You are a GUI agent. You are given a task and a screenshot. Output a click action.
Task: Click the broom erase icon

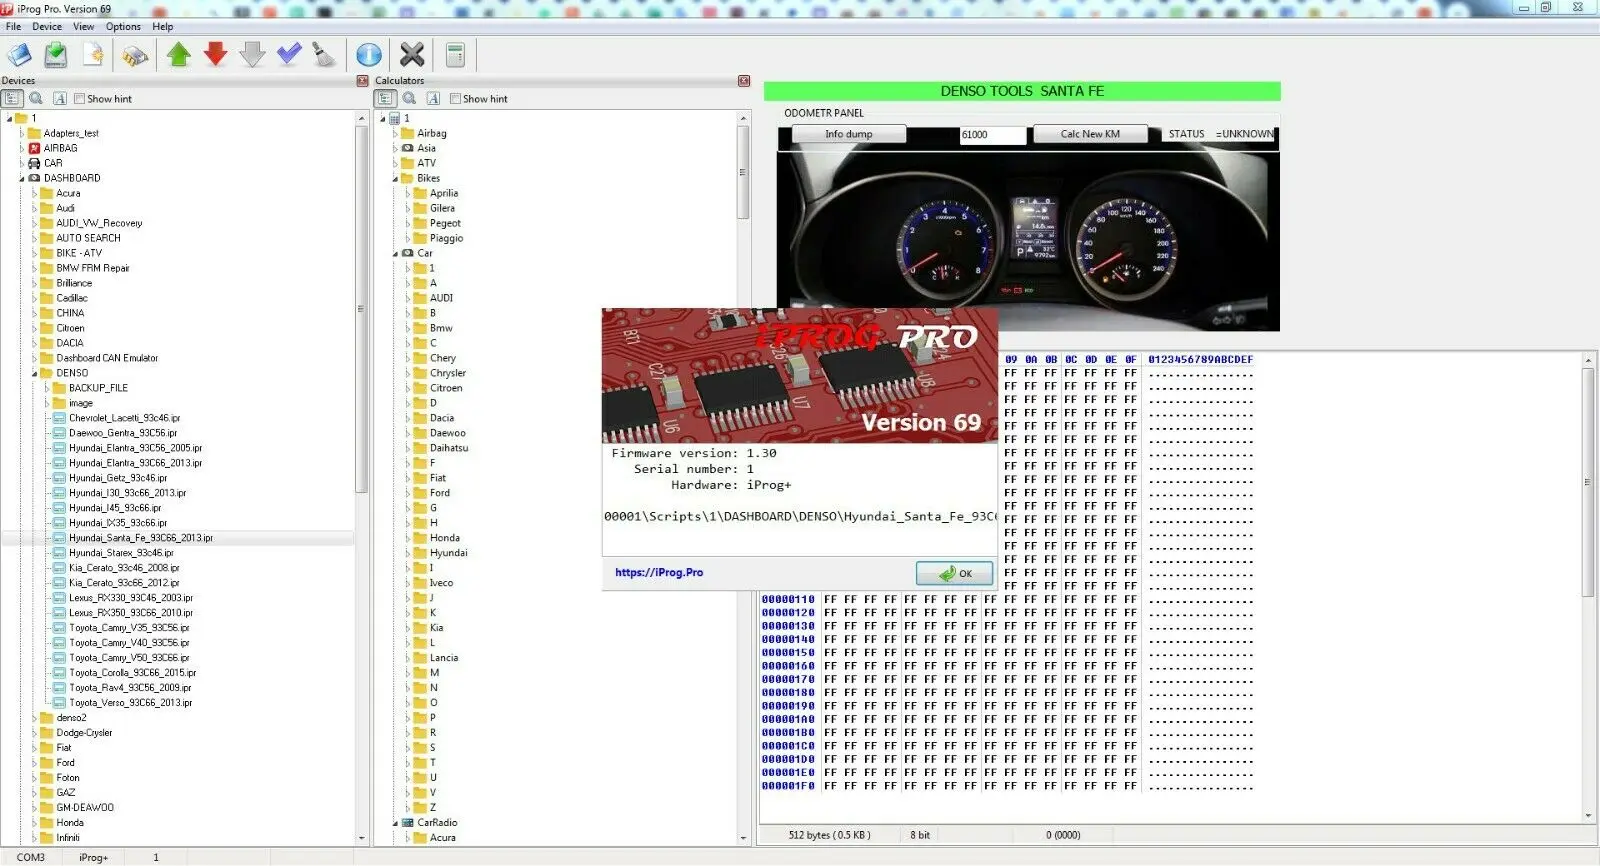324,55
